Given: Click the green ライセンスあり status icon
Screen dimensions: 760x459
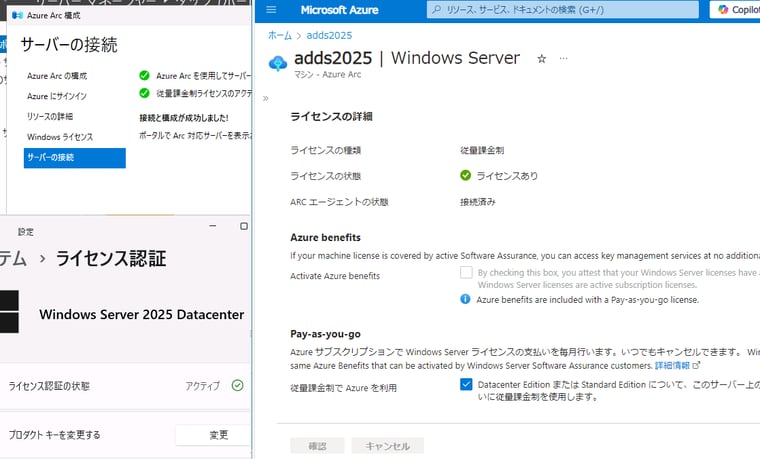Looking at the screenshot, I should tap(465, 175).
